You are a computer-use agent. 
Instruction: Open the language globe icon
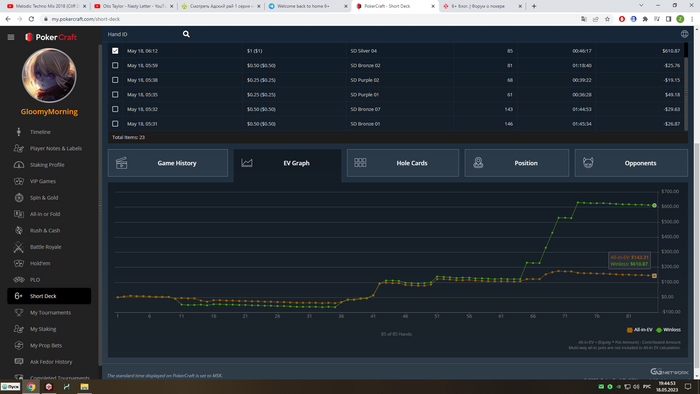click(x=684, y=34)
